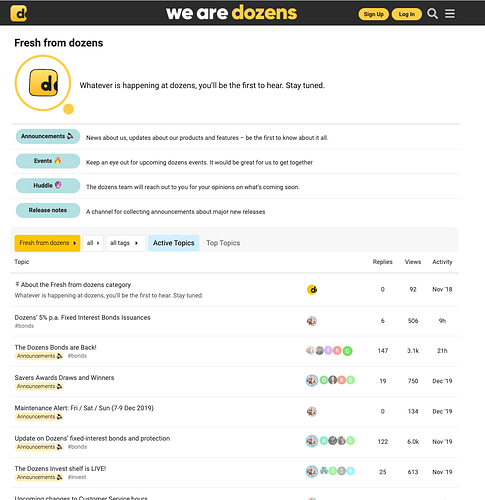Open 'The Dozens Bonds are Back!' topic
The height and width of the screenshot is (500, 485).
(55, 347)
